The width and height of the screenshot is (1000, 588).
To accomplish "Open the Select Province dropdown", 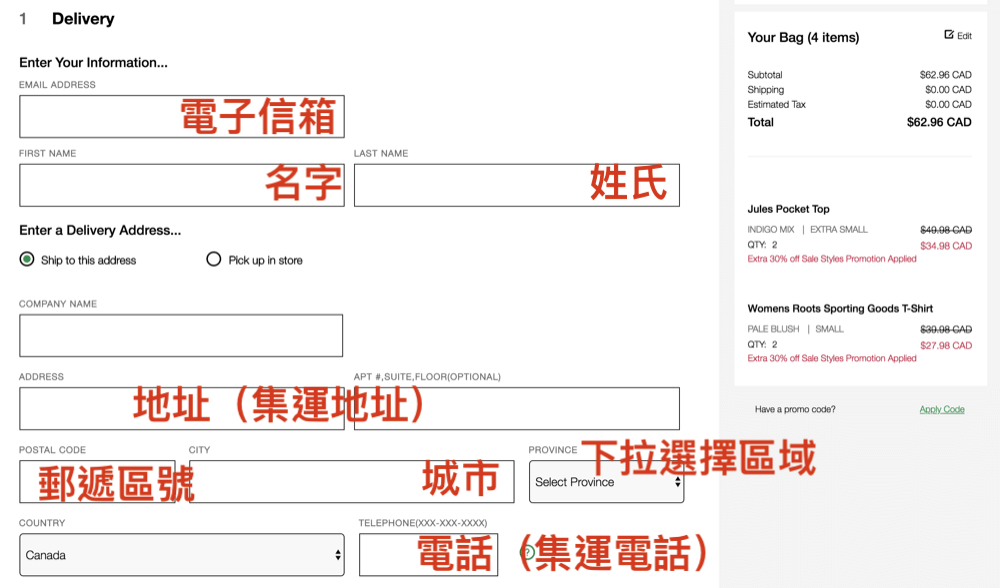I will [606, 482].
